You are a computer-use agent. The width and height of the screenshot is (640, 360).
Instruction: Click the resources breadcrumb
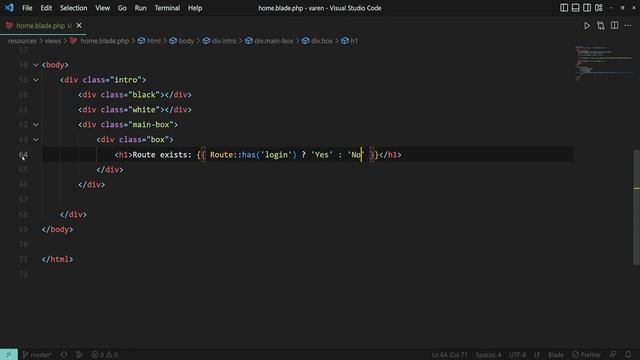pos(22,41)
